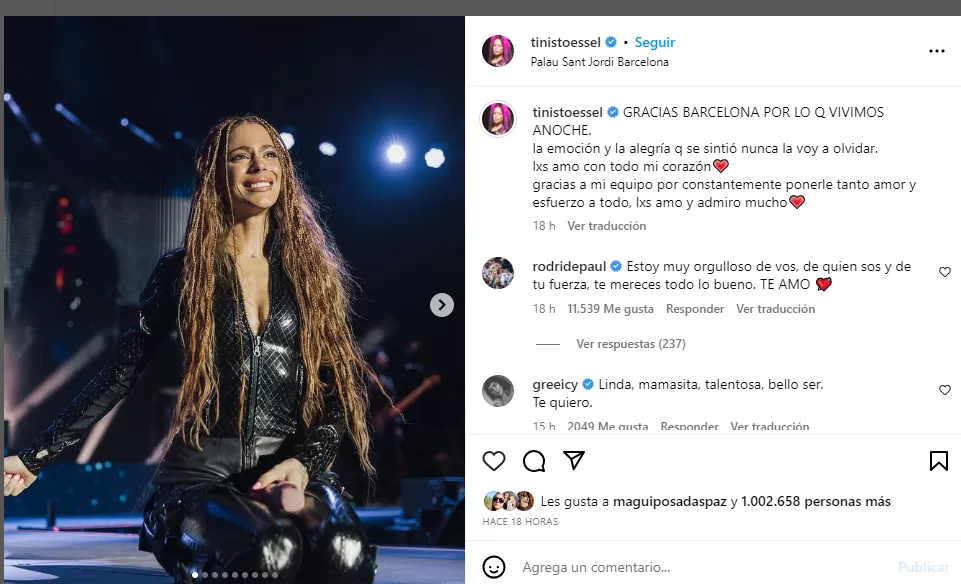The width and height of the screenshot is (961, 584).
Task: Toggle the like on greeicy's comment
Action: [944, 390]
